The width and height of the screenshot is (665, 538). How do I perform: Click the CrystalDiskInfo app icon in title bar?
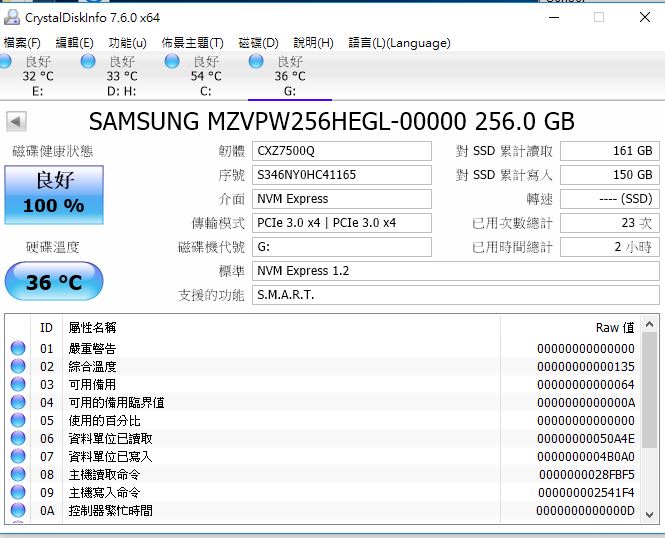coord(11,17)
